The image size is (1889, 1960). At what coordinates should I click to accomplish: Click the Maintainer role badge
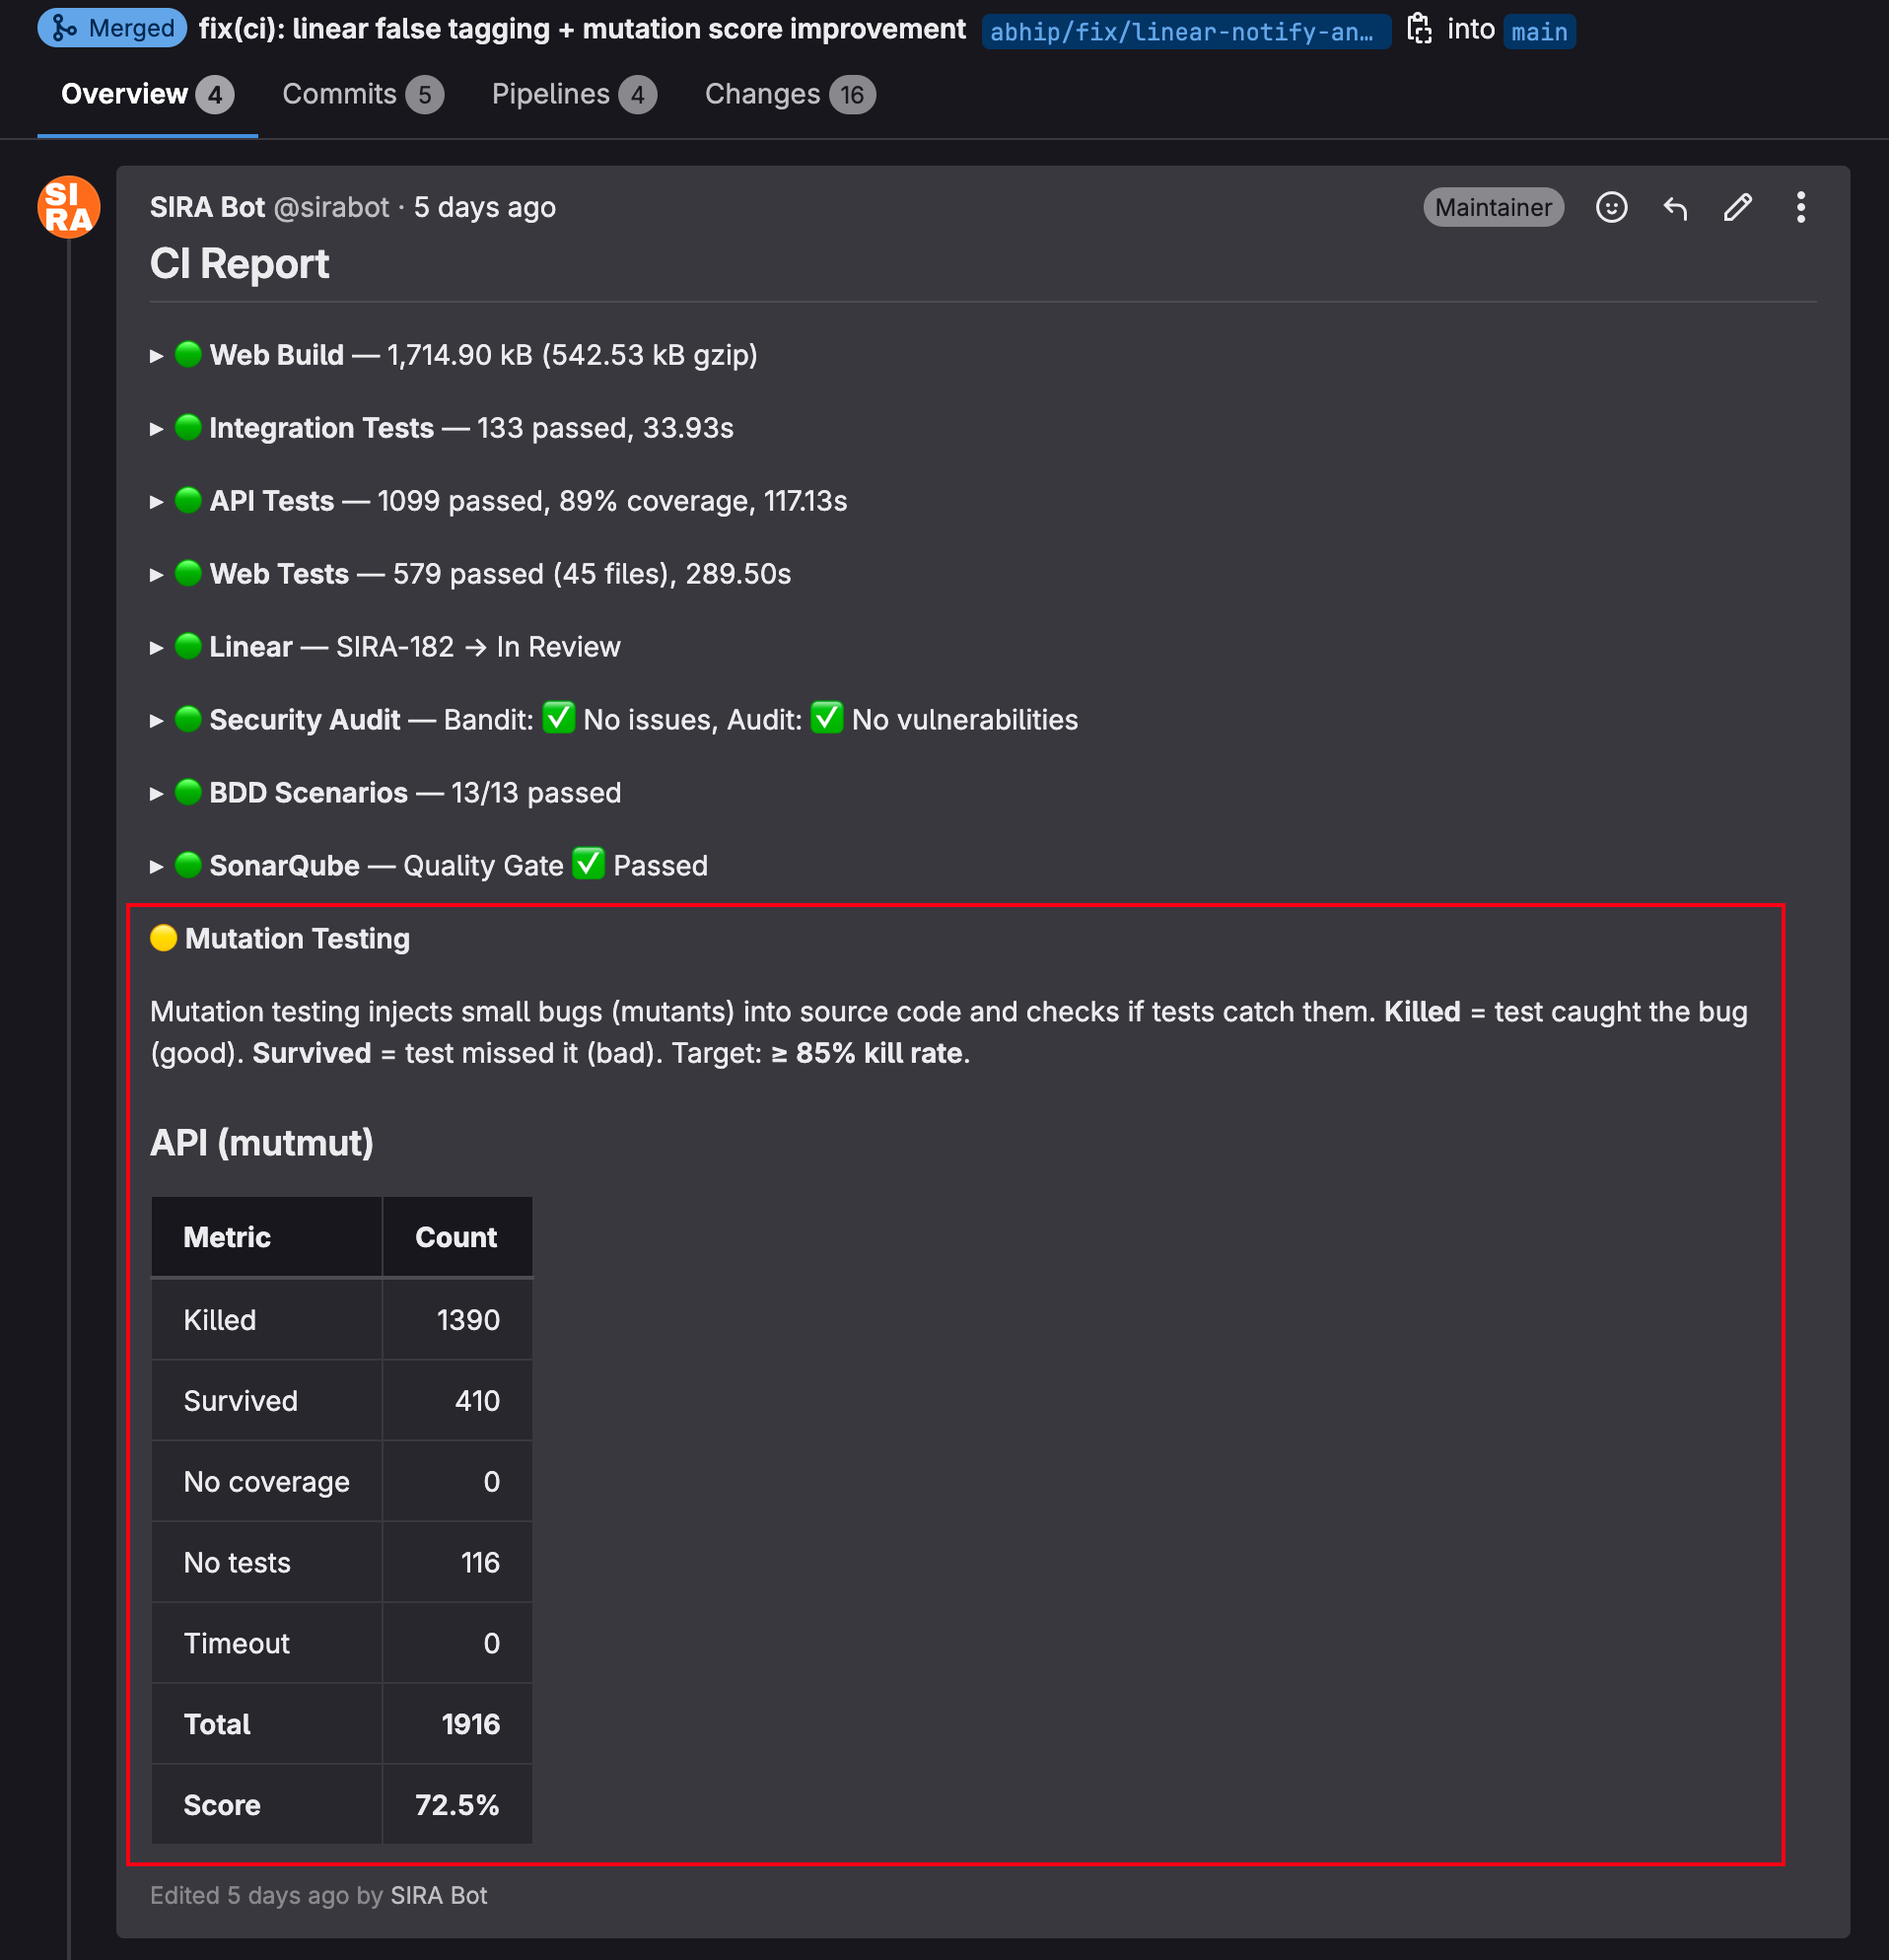click(x=1492, y=207)
